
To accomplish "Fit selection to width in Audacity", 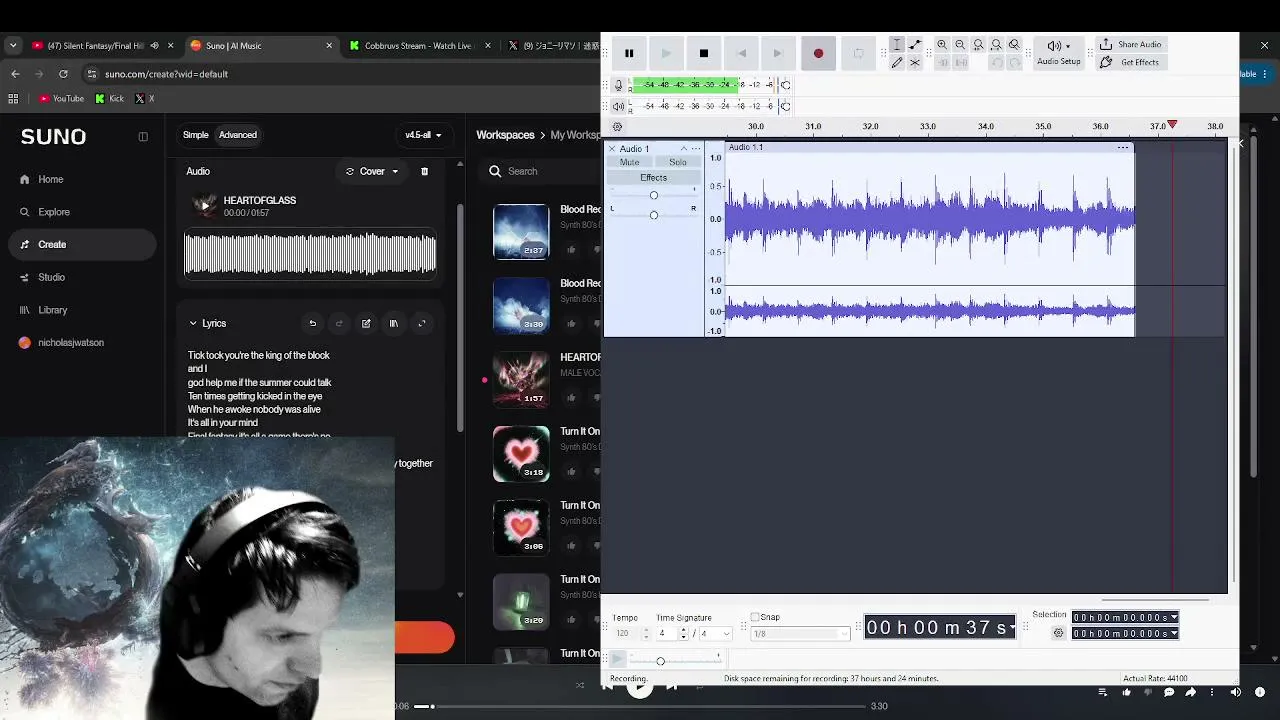I will click(978, 45).
